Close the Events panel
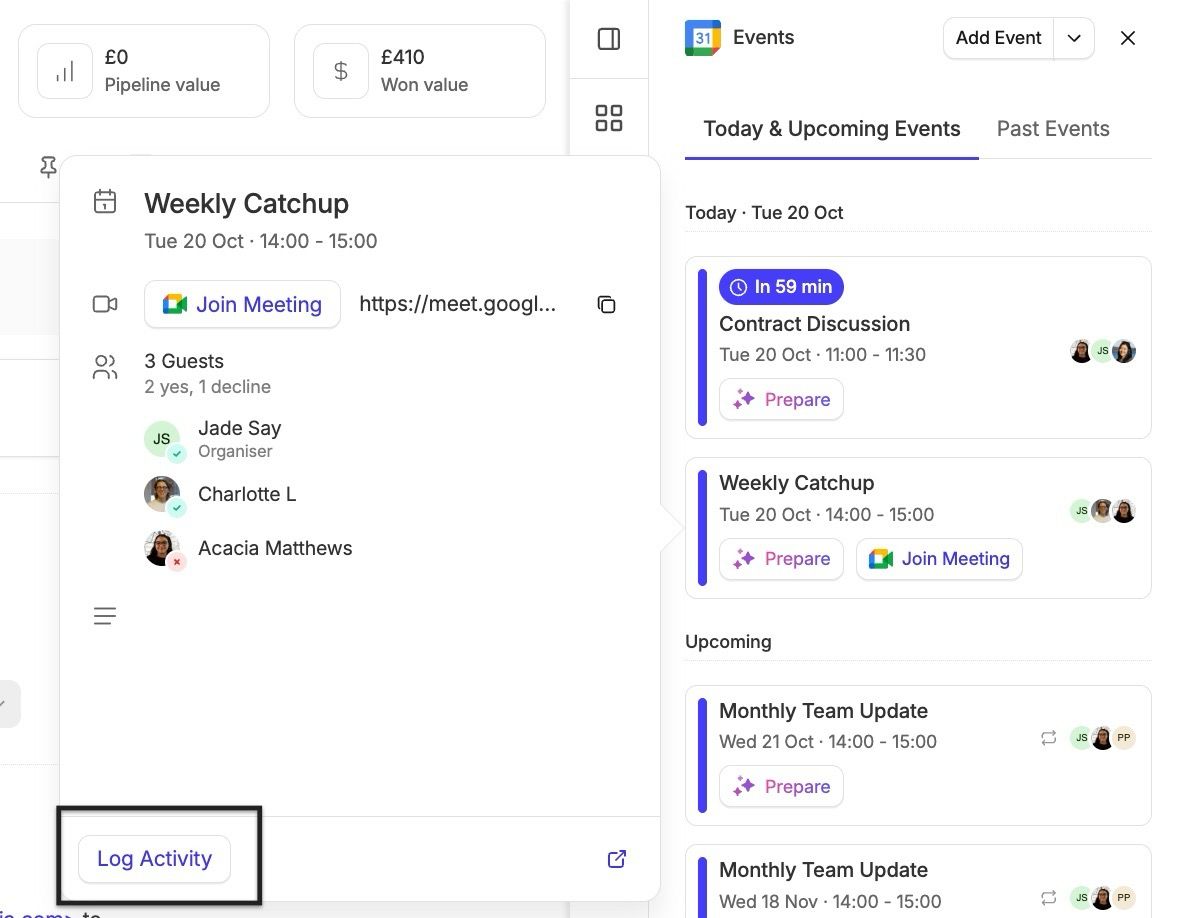This screenshot has height=918, width=1178. pyautogui.click(x=1128, y=38)
